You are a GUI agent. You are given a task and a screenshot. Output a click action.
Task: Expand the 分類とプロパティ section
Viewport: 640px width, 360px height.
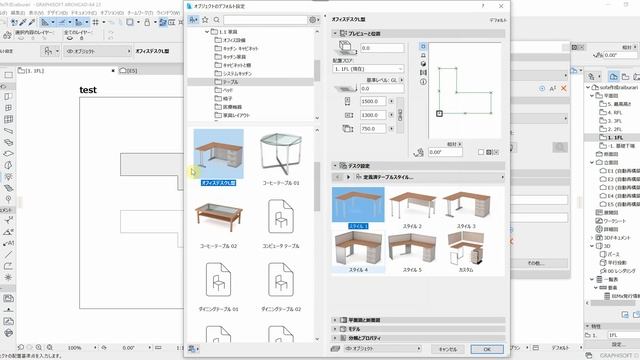(335, 338)
